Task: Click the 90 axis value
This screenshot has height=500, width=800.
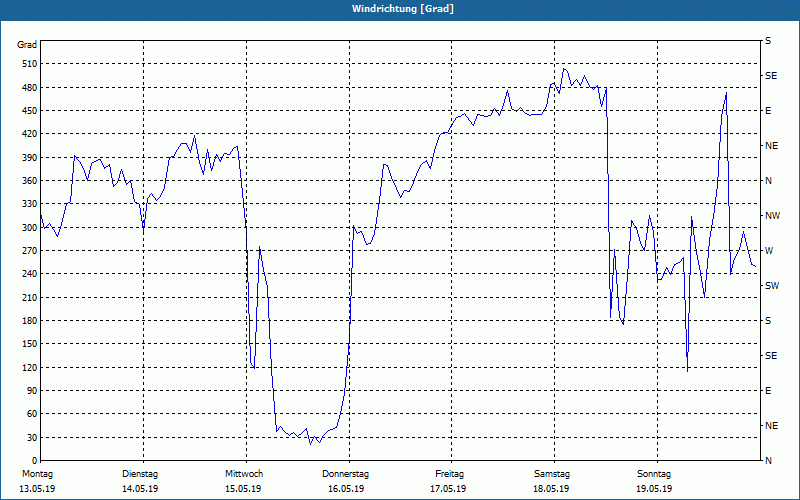Action: point(32,390)
